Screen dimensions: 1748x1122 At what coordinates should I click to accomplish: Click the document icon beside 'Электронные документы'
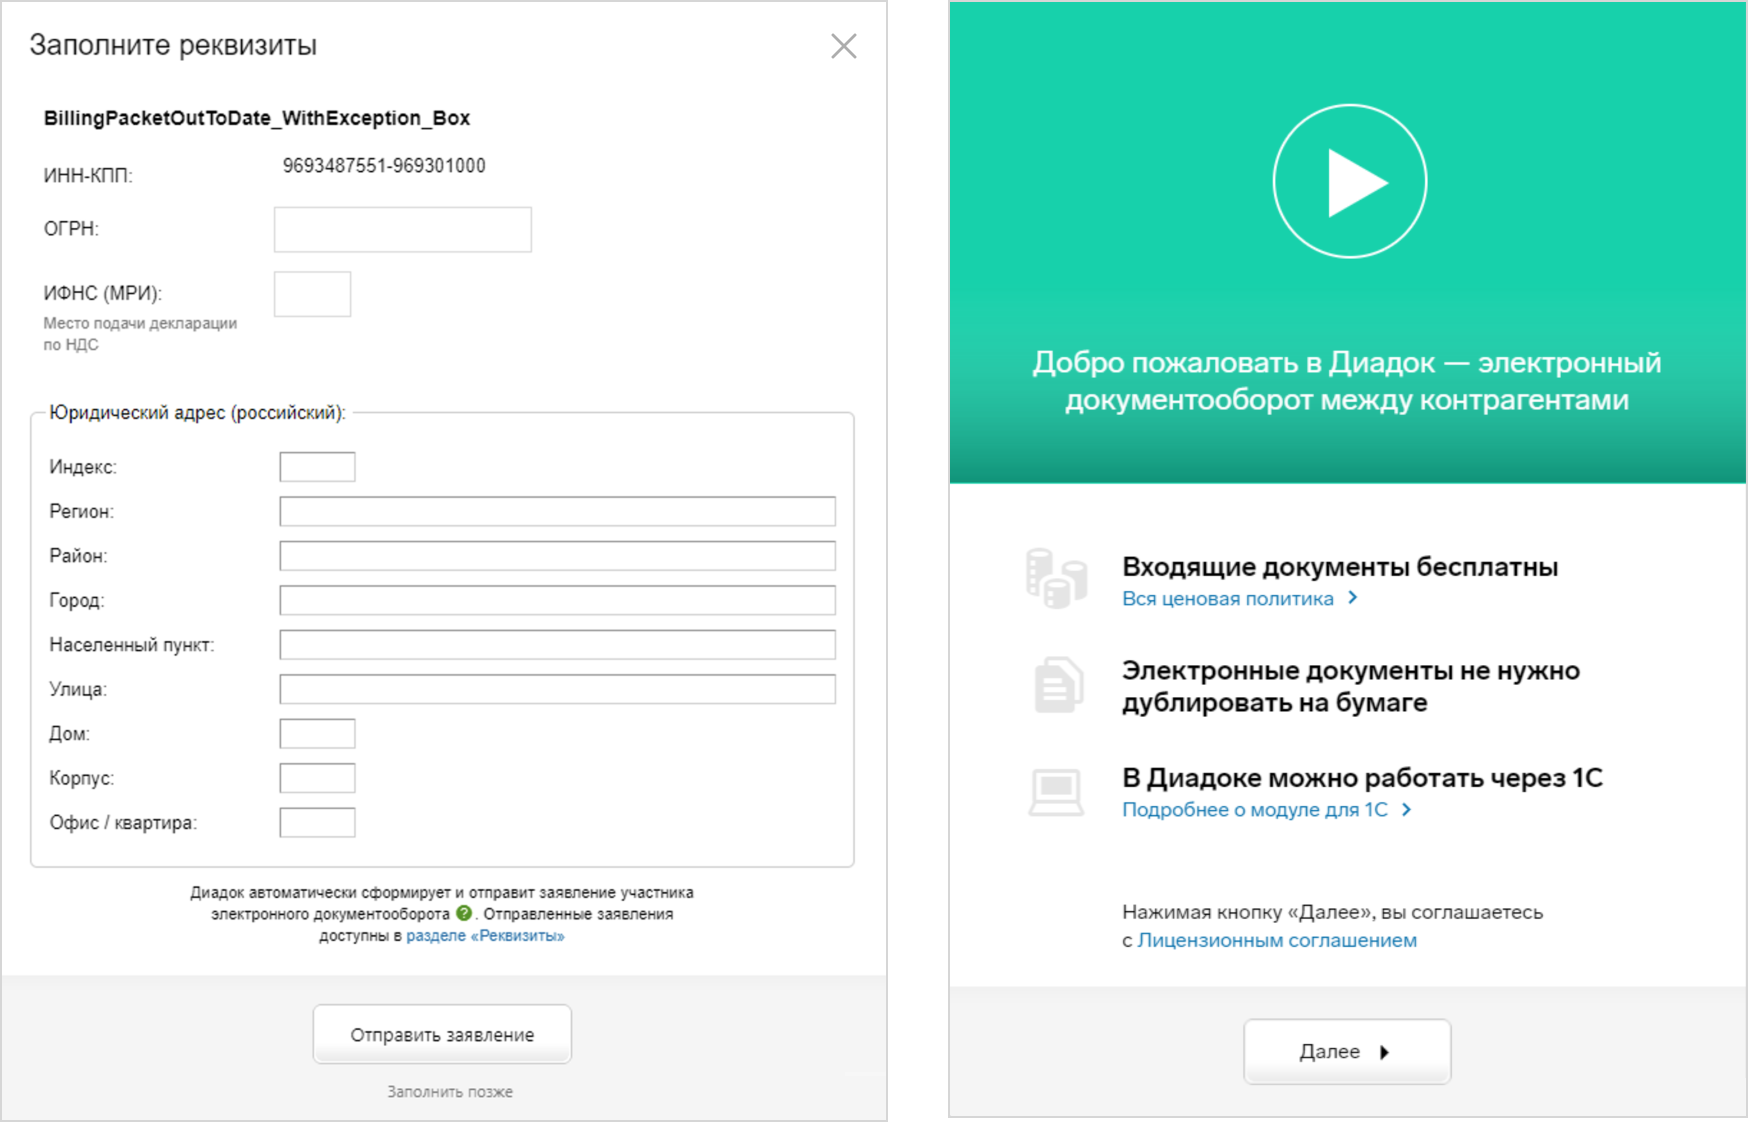click(1058, 685)
